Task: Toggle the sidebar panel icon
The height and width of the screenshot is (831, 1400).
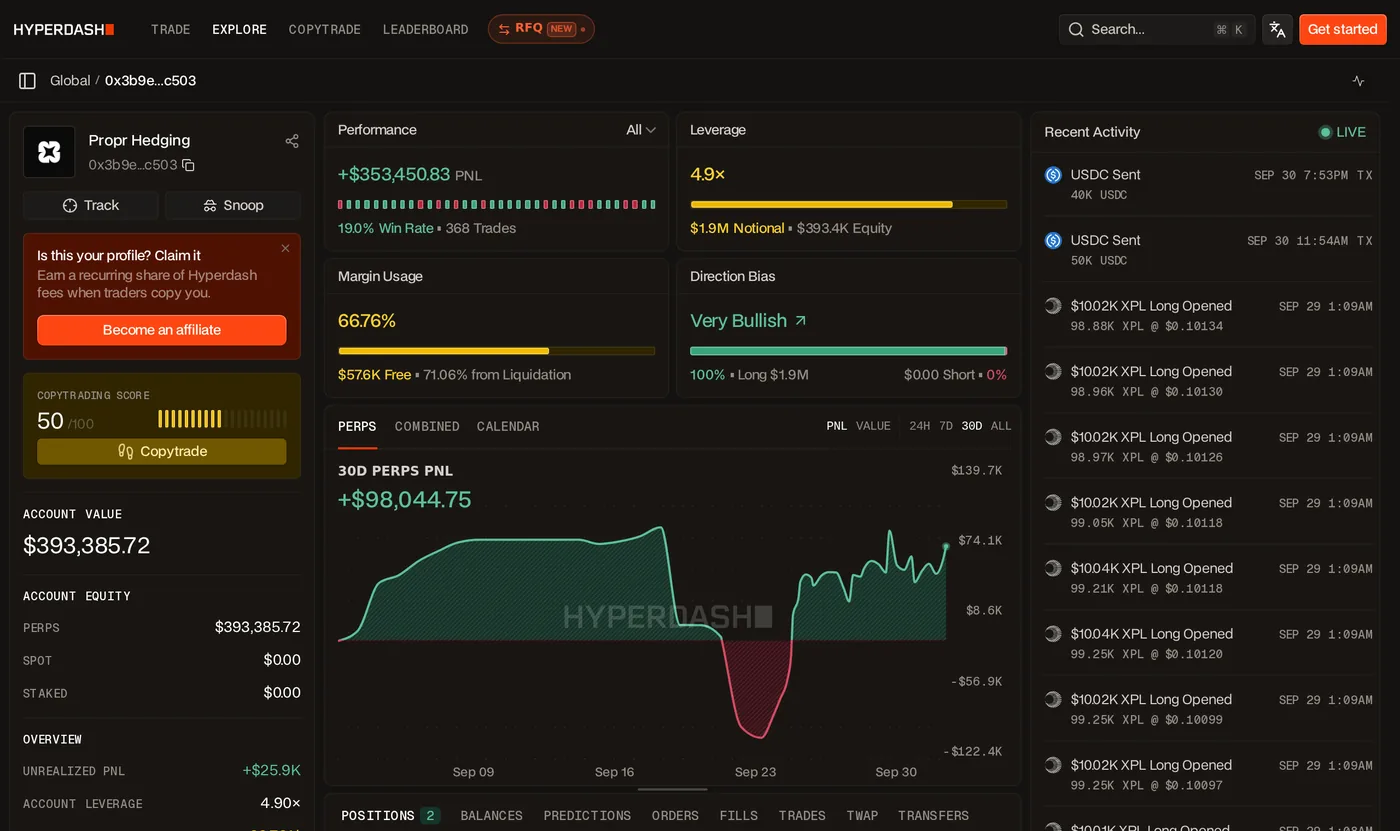Action: [x=27, y=81]
